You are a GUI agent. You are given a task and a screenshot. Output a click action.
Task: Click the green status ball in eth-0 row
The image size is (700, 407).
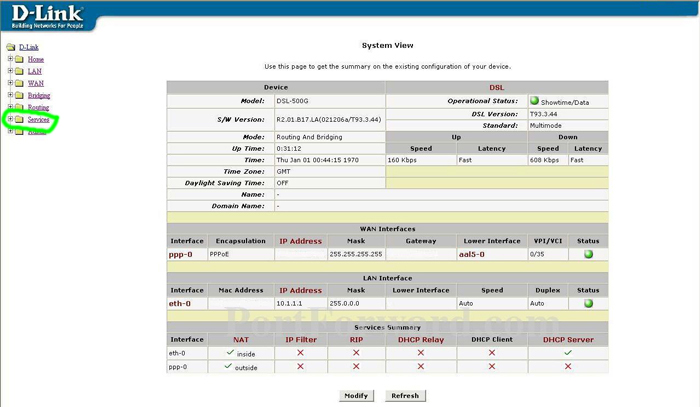coord(588,303)
